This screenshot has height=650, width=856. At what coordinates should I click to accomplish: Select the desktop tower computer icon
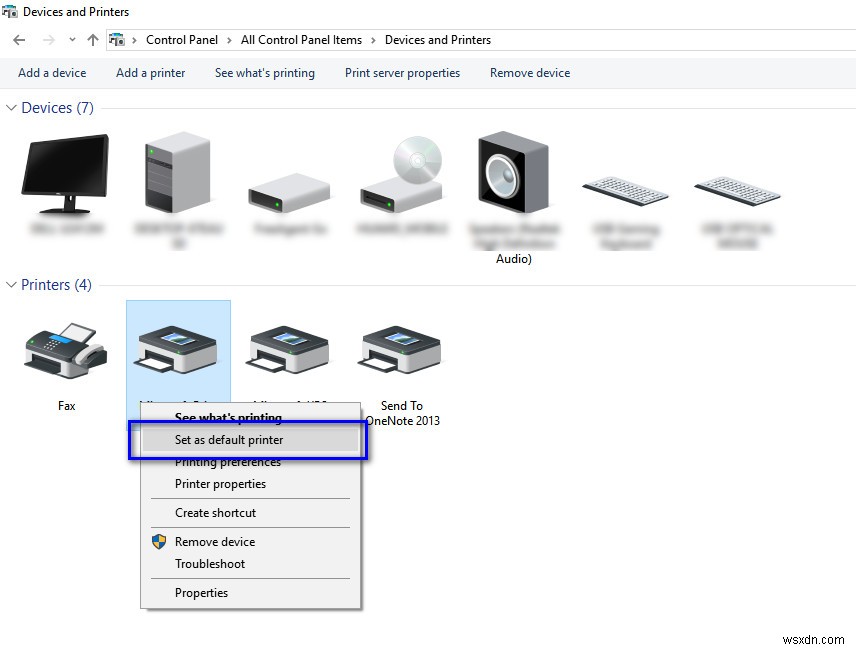[178, 172]
